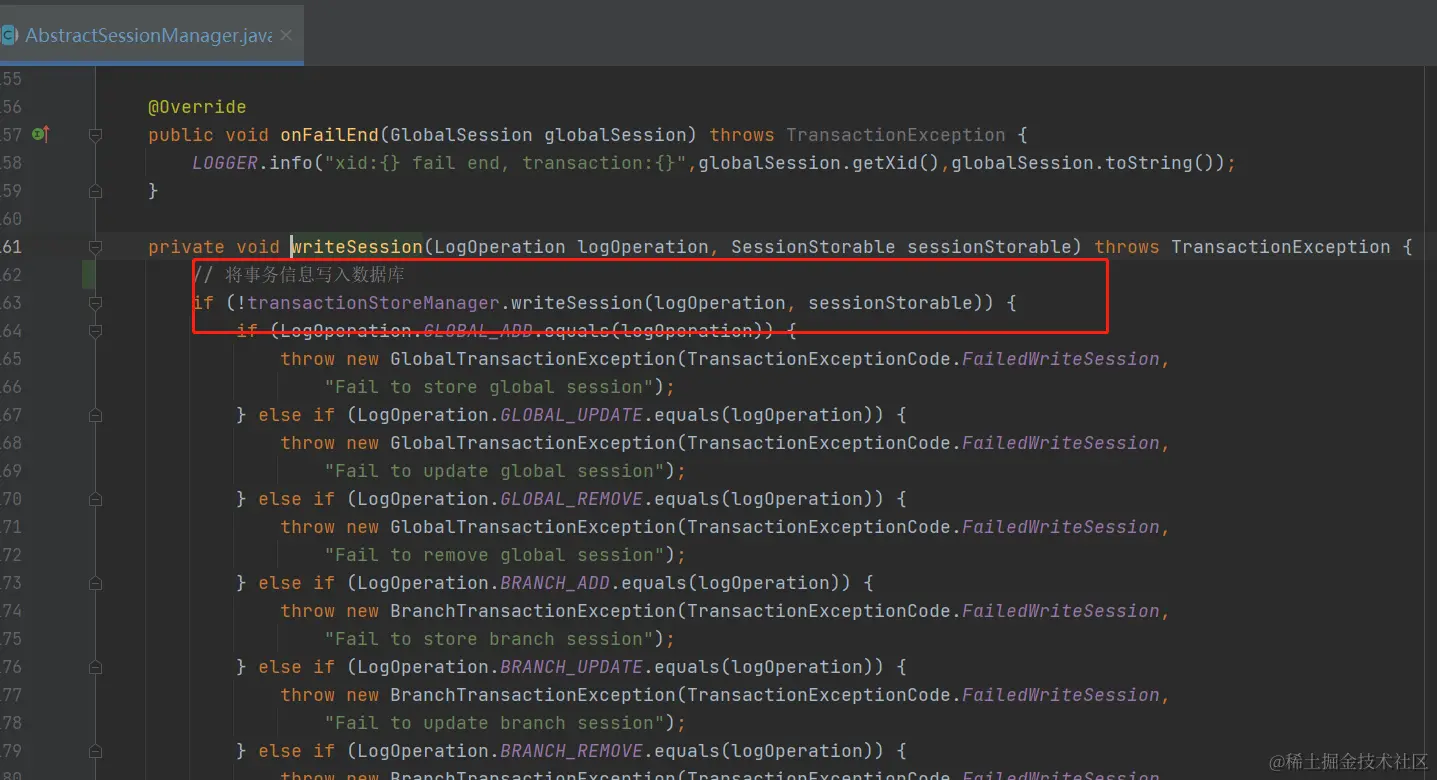Image resolution: width=1437 pixels, height=780 pixels.
Task: Click the "Fail to store global session" string
Action: click(x=489, y=387)
